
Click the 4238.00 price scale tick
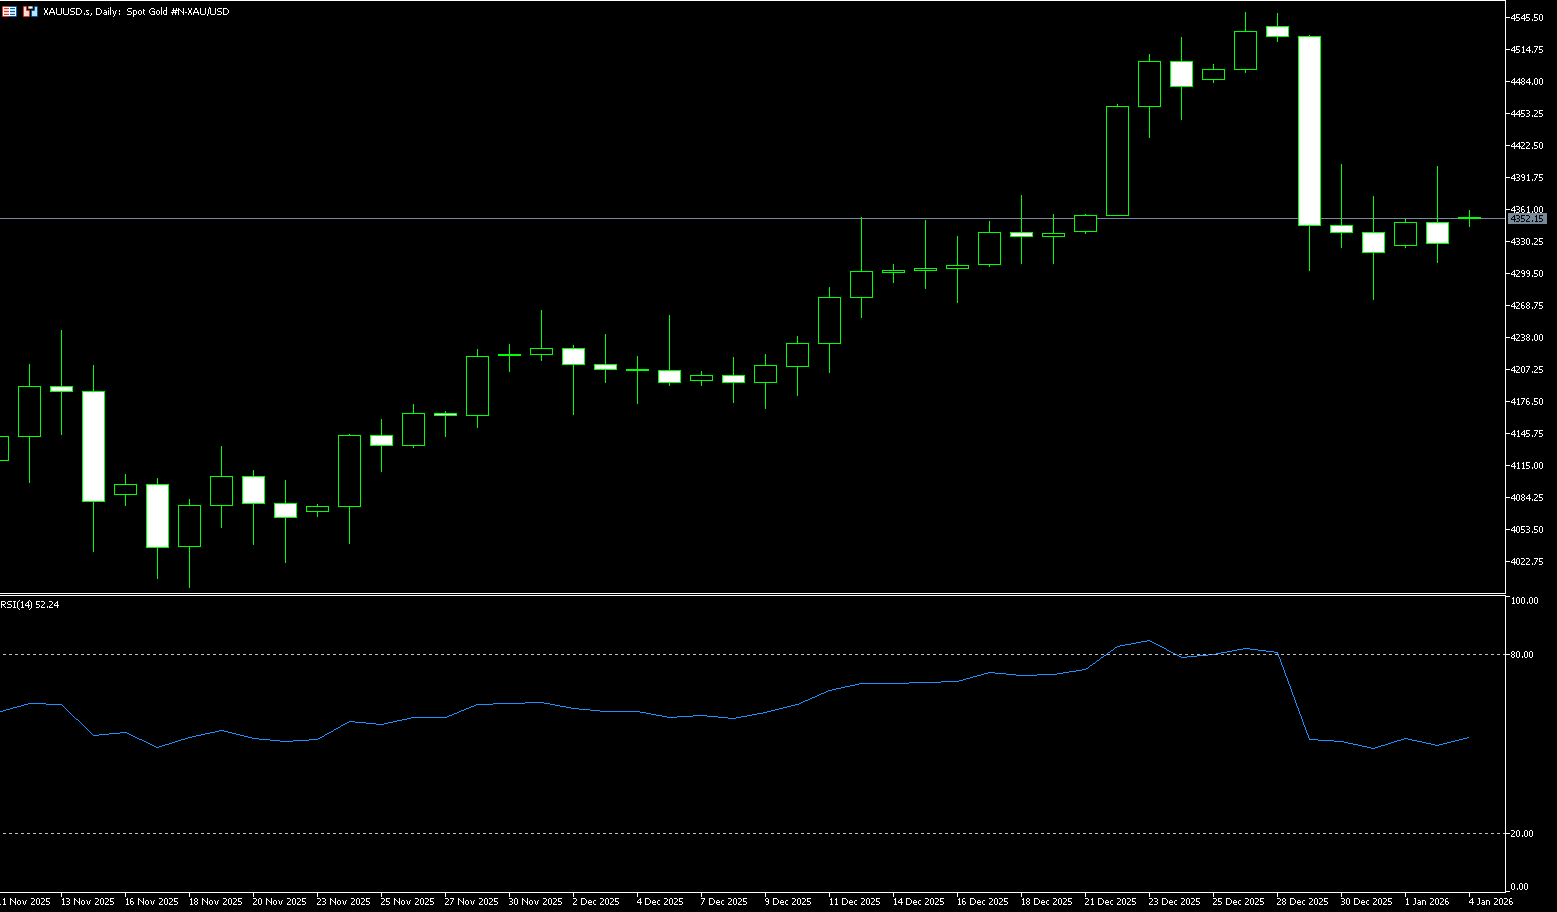(1527, 337)
